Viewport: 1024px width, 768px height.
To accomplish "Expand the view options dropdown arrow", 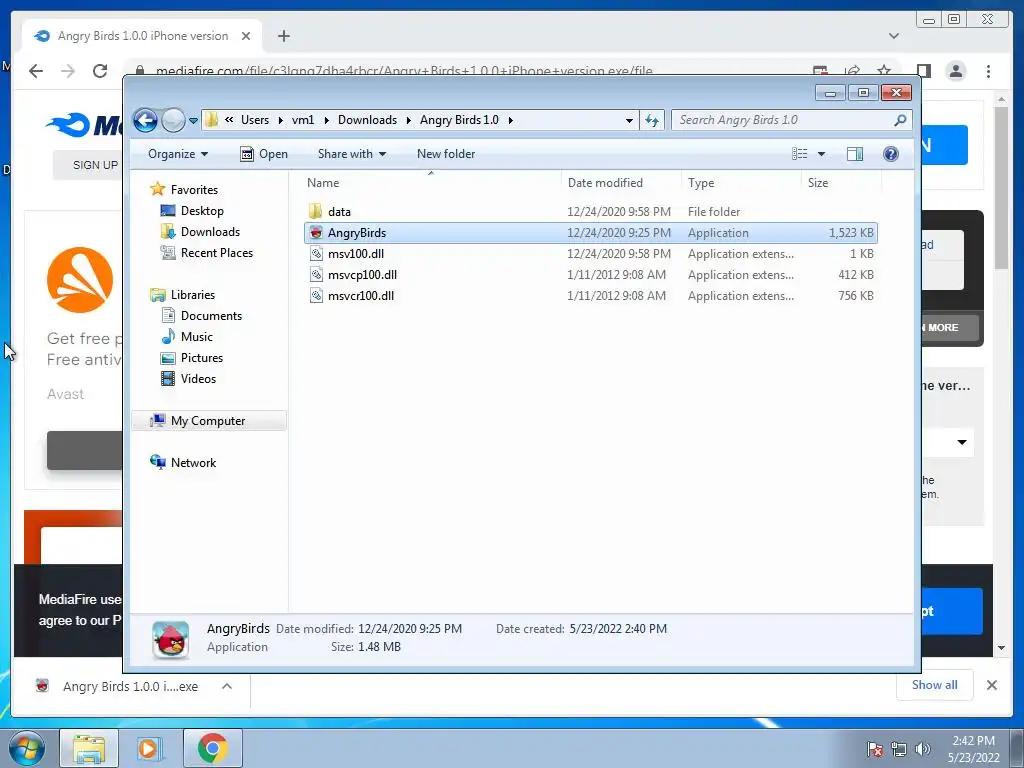I will pyautogui.click(x=822, y=154).
